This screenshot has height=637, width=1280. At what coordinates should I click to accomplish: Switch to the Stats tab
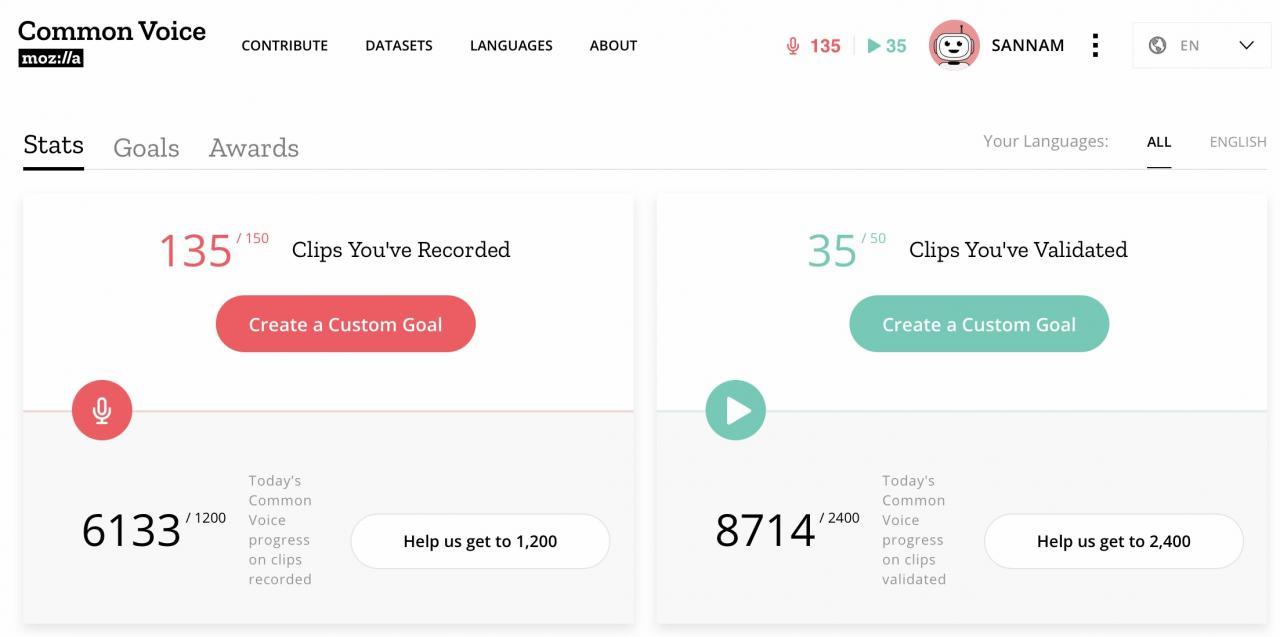pyautogui.click(x=53, y=146)
